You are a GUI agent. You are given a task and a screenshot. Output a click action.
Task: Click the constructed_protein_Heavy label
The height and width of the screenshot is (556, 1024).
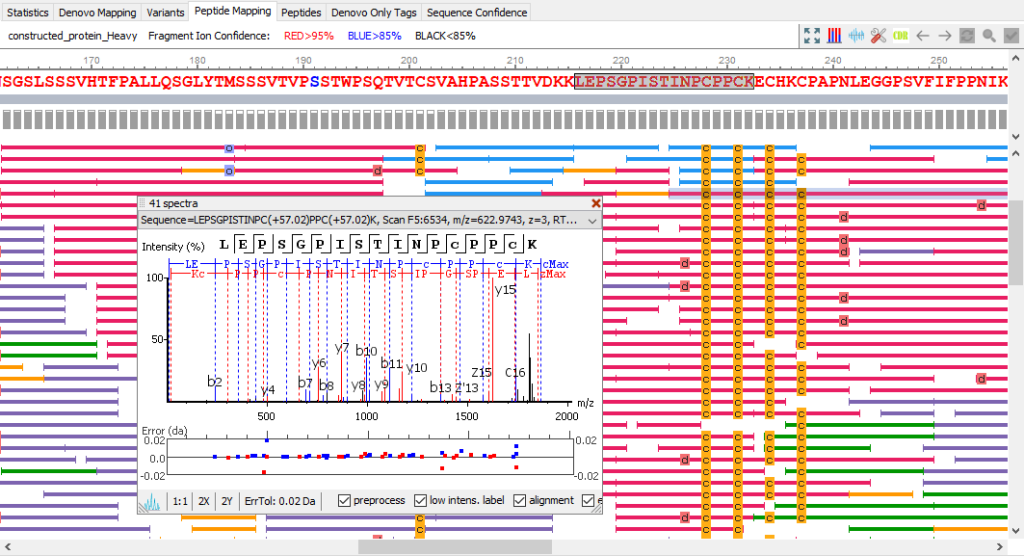tap(72, 36)
